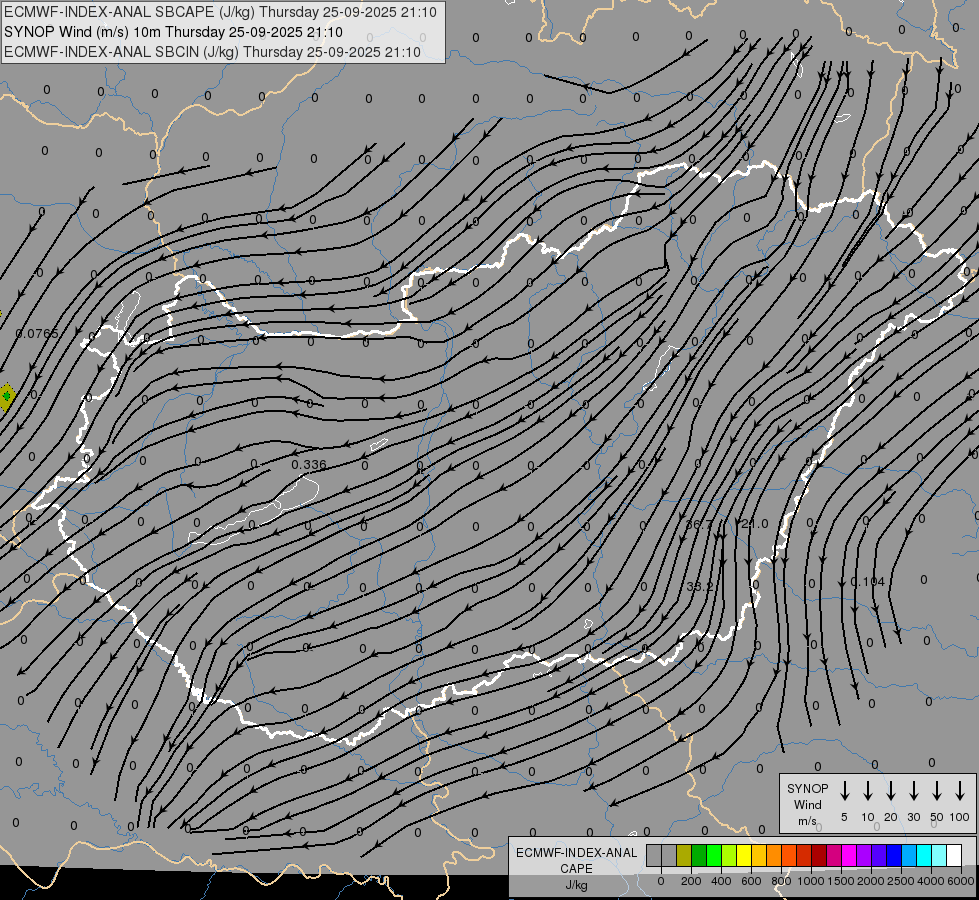The height and width of the screenshot is (900, 979).
Task: Click the 2500 tick label on the colorbar
Action: coord(901,881)
